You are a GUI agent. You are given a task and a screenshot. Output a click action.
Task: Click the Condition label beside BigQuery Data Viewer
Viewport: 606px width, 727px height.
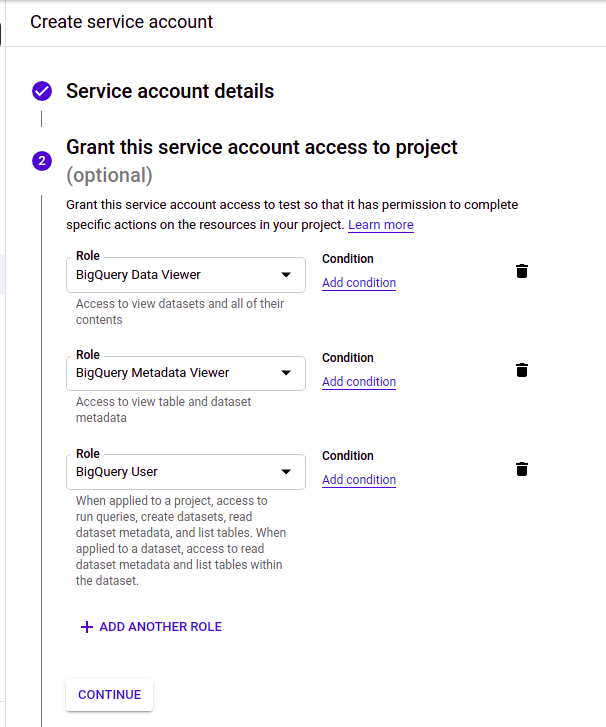[348, 259]
